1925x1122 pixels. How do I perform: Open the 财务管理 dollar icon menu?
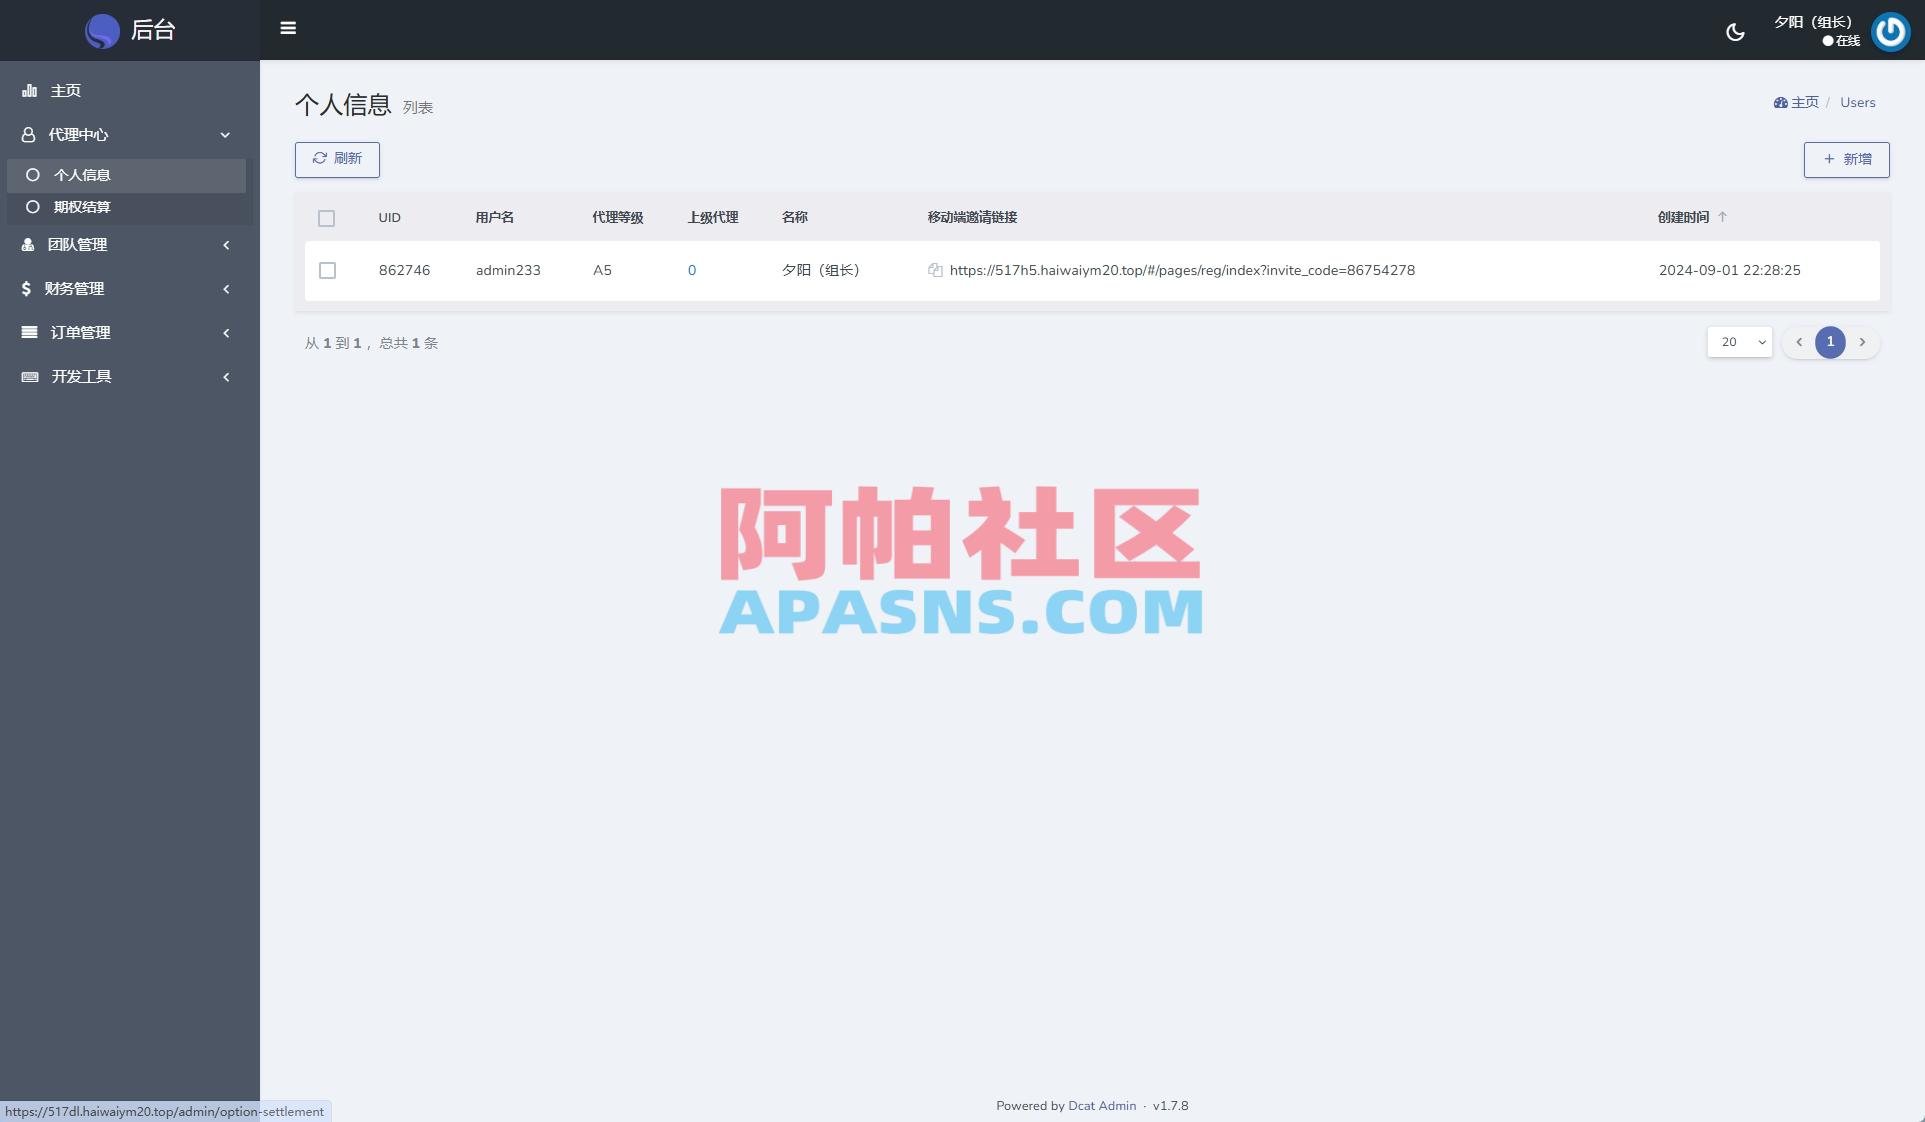[77, 288]
